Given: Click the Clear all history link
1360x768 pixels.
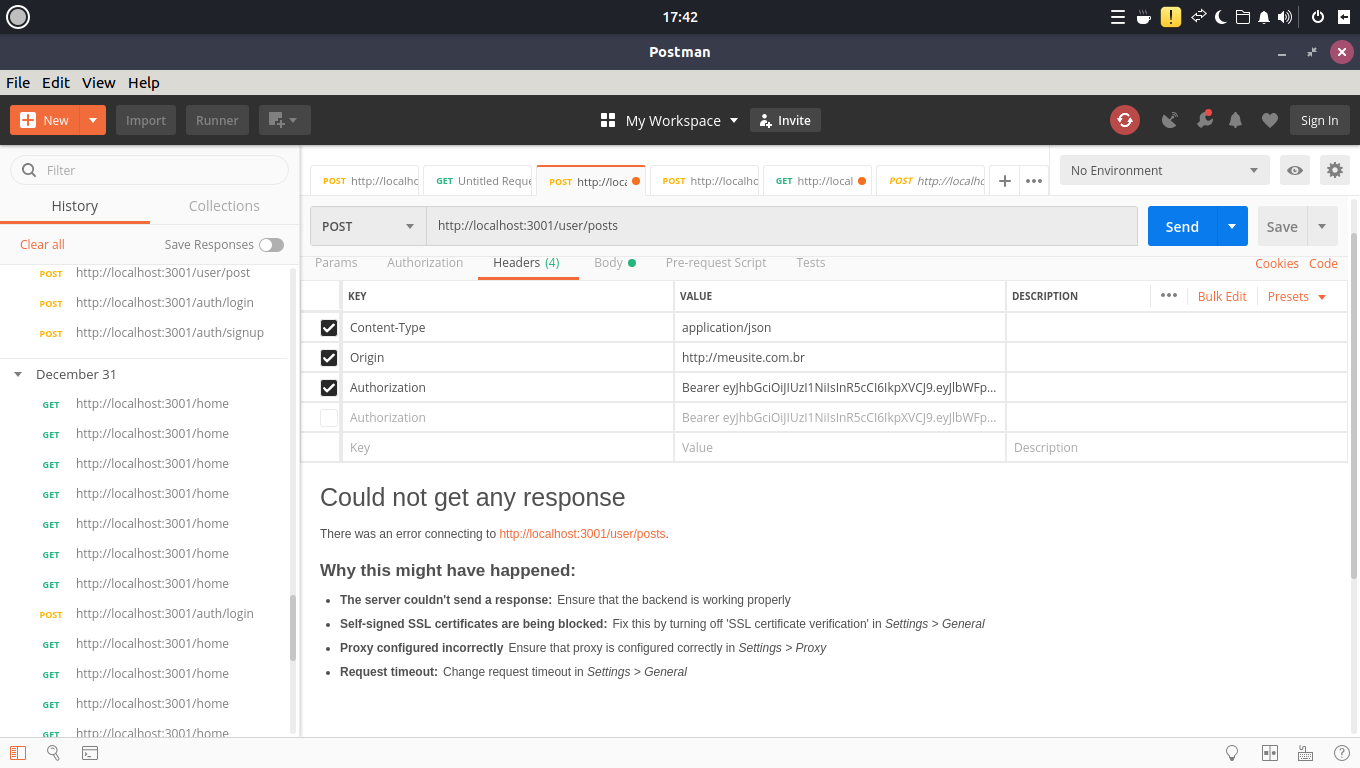Looking at the screenshot, I should [x=42, y=245].
